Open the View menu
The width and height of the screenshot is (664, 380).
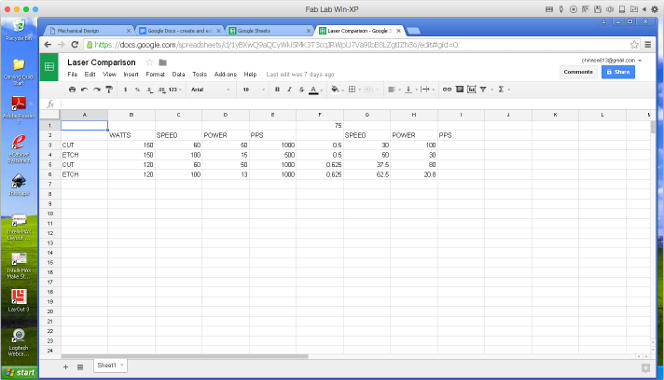pyautogui.click(x=109, y=74)
